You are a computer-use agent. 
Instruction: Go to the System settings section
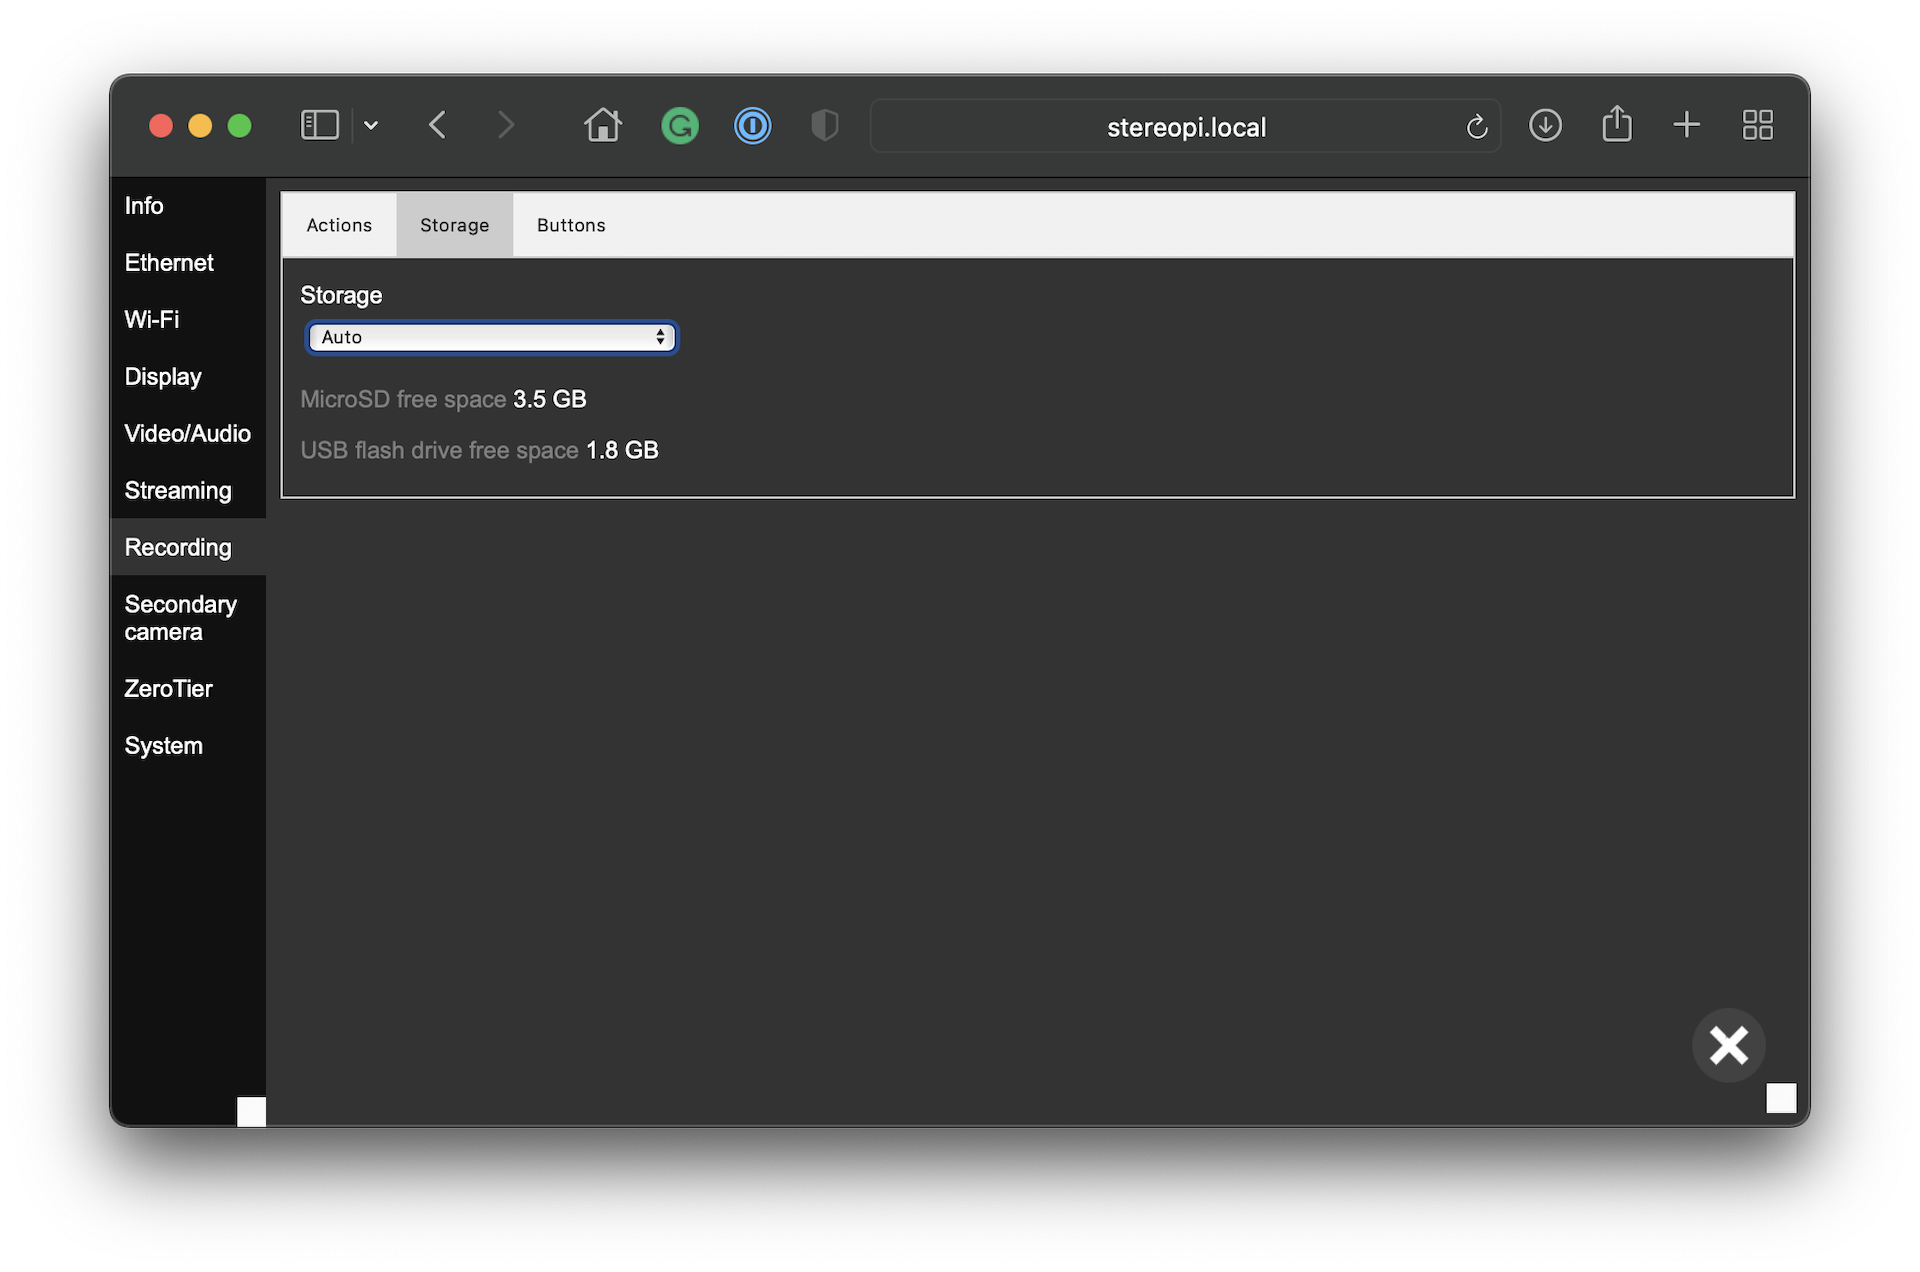pyautogui.click(x=163, y=745)
